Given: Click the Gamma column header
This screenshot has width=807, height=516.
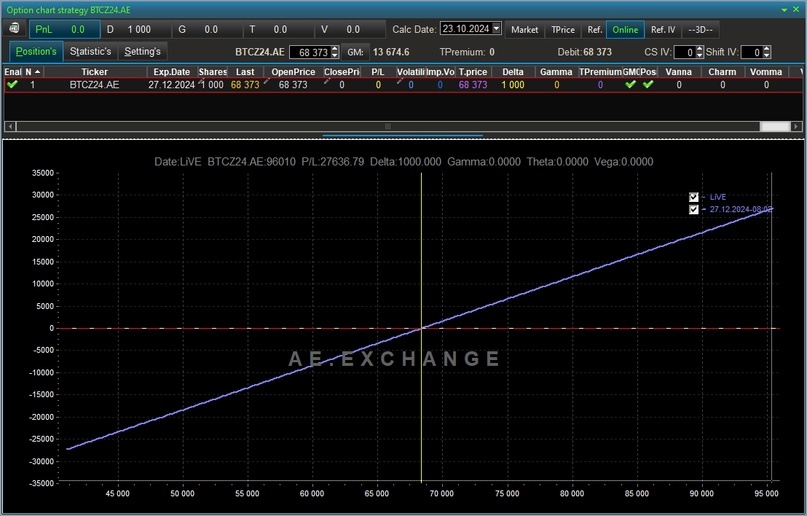Looking at the screenshot, I should pyautogui.click(x=556, y=72).
